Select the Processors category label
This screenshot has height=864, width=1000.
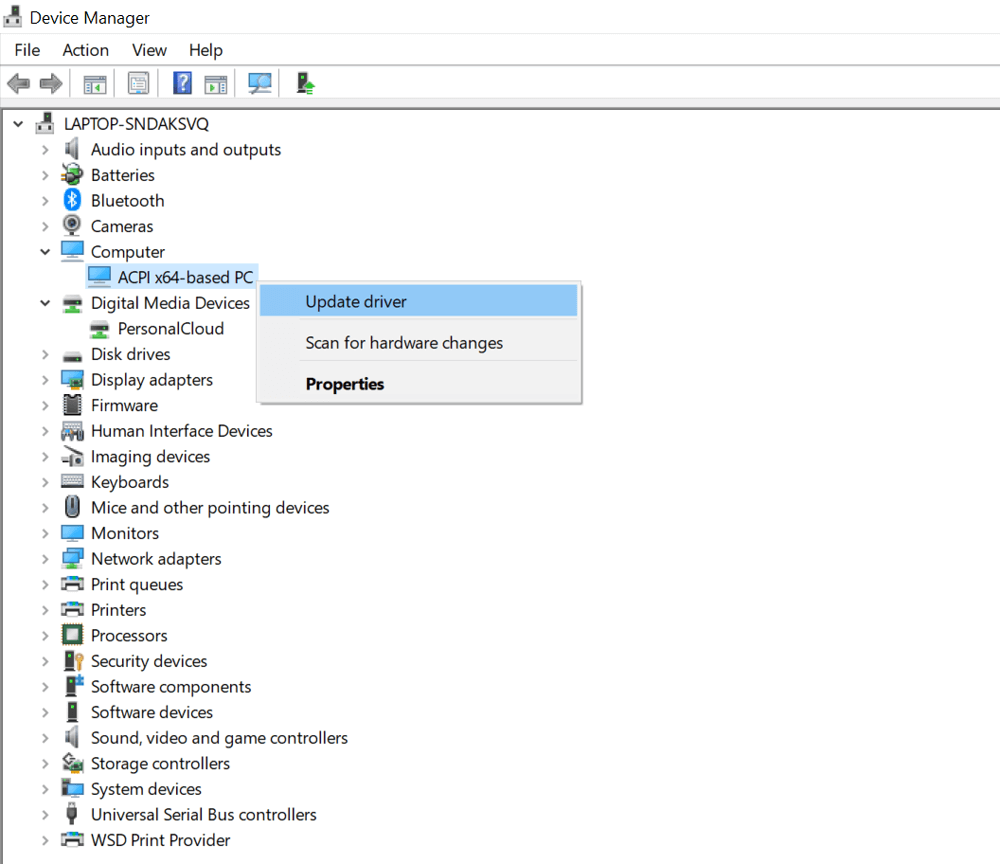[129, 636]
